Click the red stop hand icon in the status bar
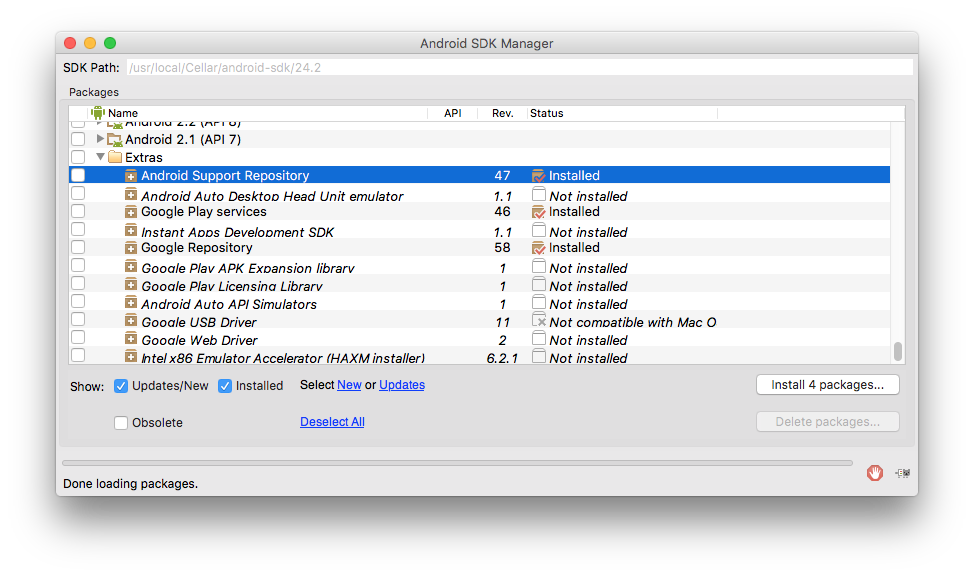This screenshot has width=974, height=576. tap(875, 473)
